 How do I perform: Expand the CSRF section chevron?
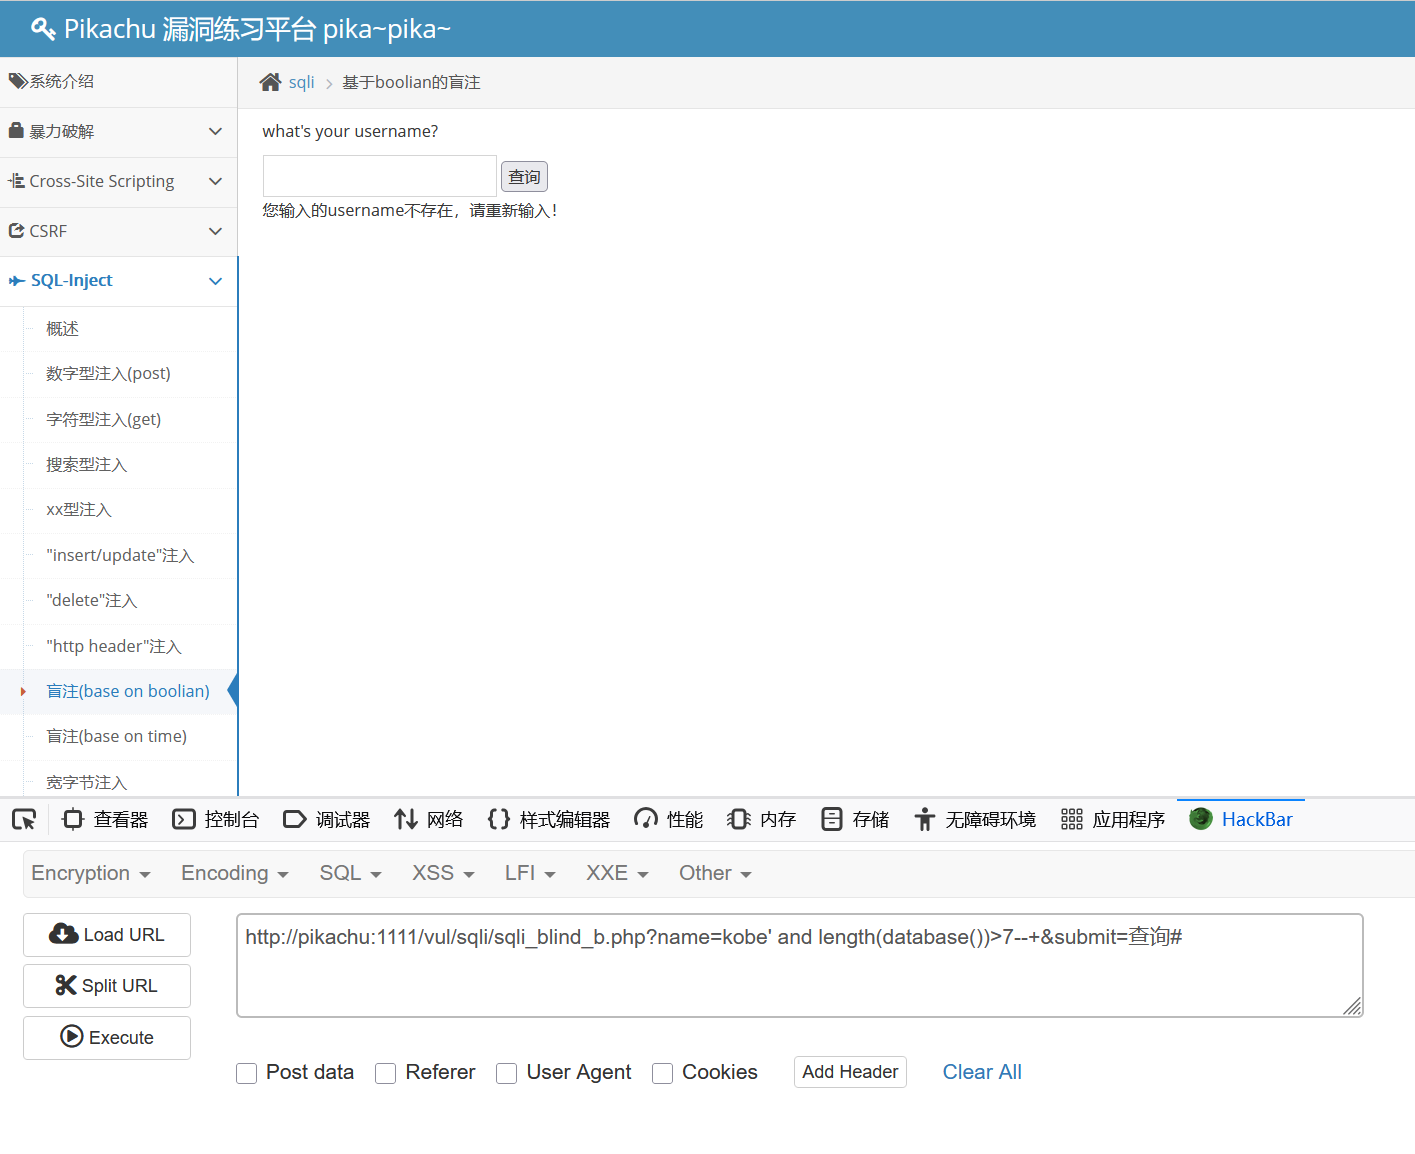click(x=215, y=231)
